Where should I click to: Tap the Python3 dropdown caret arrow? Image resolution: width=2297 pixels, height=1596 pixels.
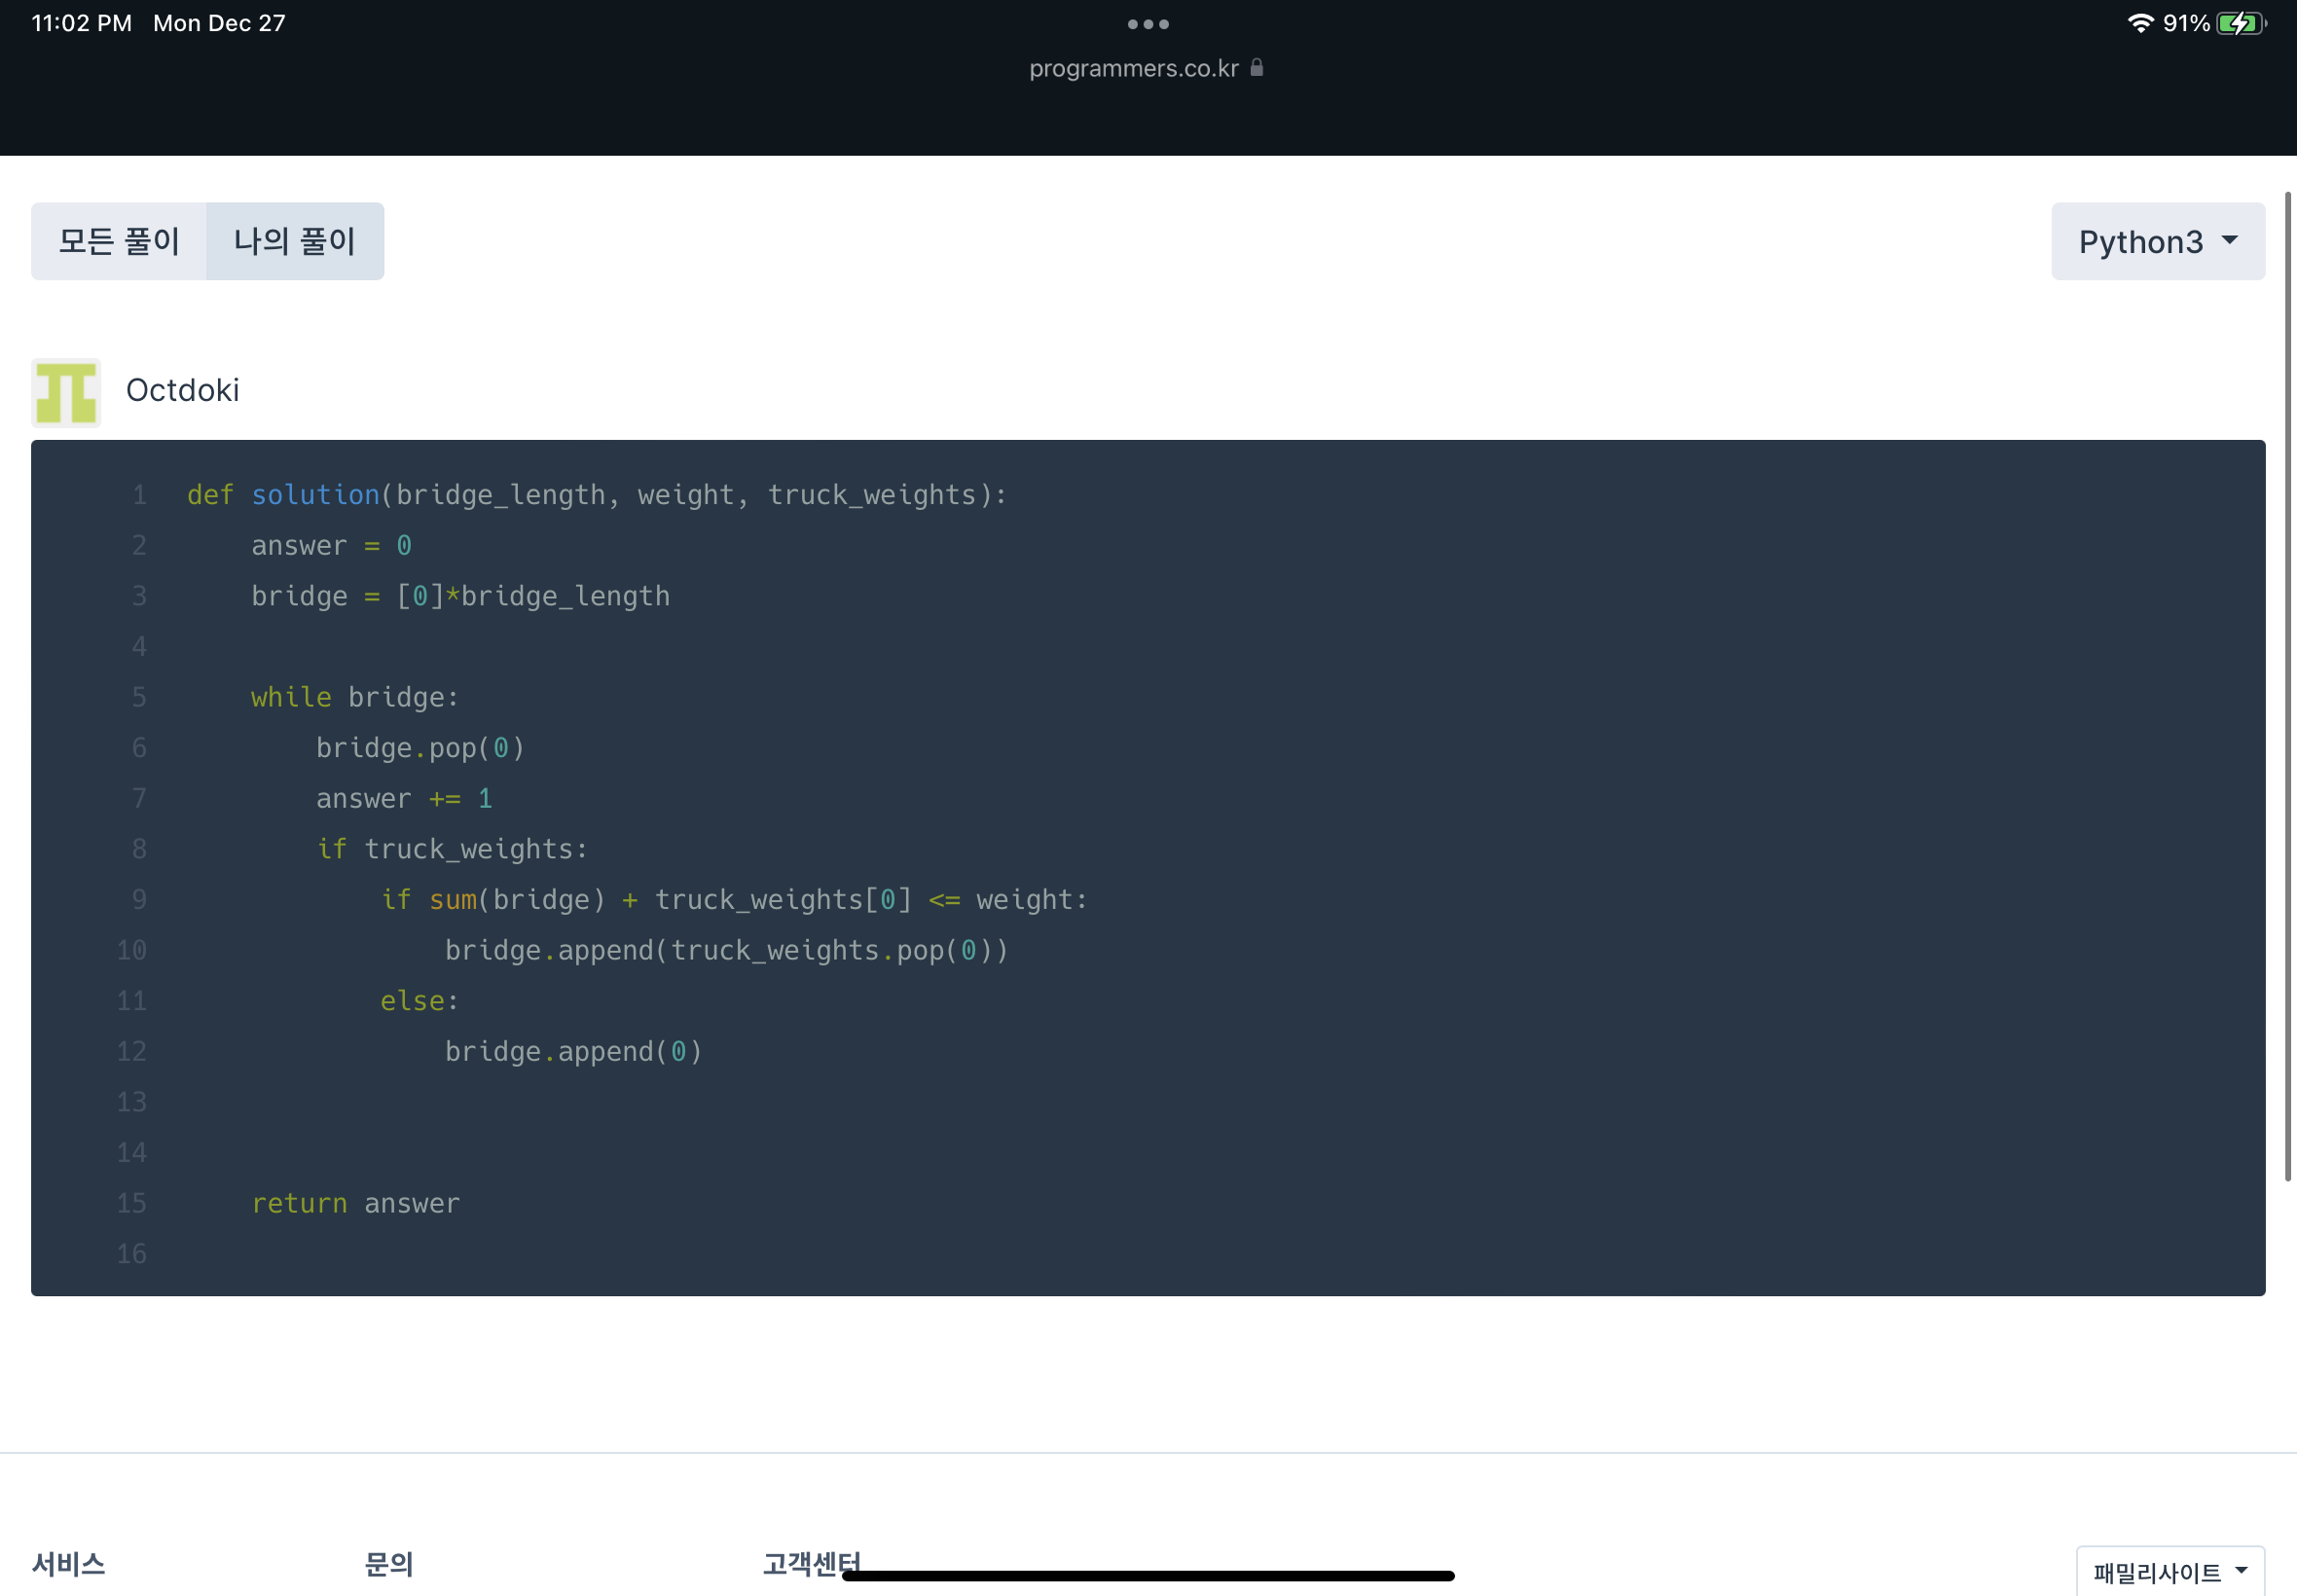tap(2230, 240)
